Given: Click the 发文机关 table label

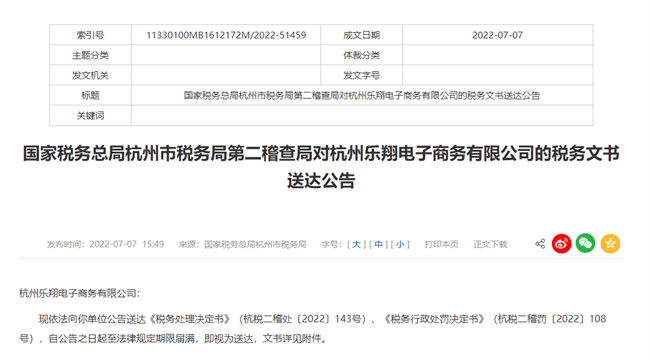Looking at the screenshot, I should pos(90,75).
